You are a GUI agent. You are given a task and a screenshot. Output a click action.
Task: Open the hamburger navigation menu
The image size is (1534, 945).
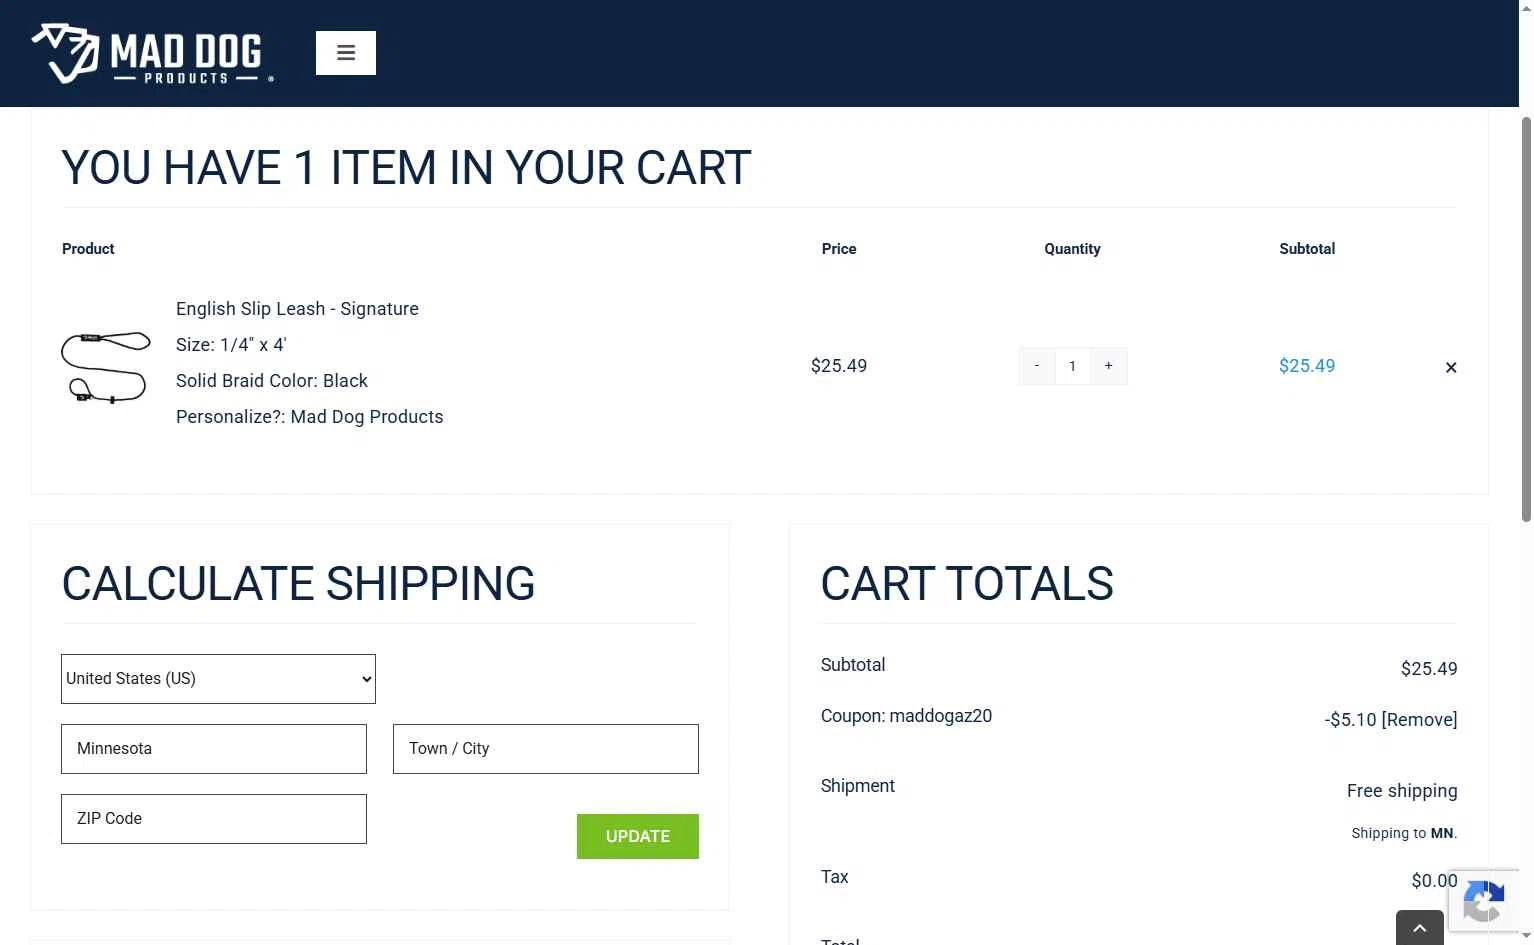pyautogui.click(x=346, y=53)
